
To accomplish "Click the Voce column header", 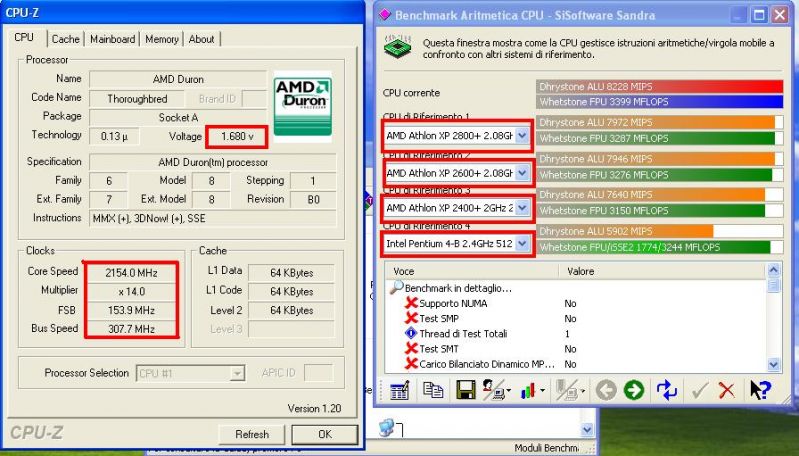I will click(472, 271).
